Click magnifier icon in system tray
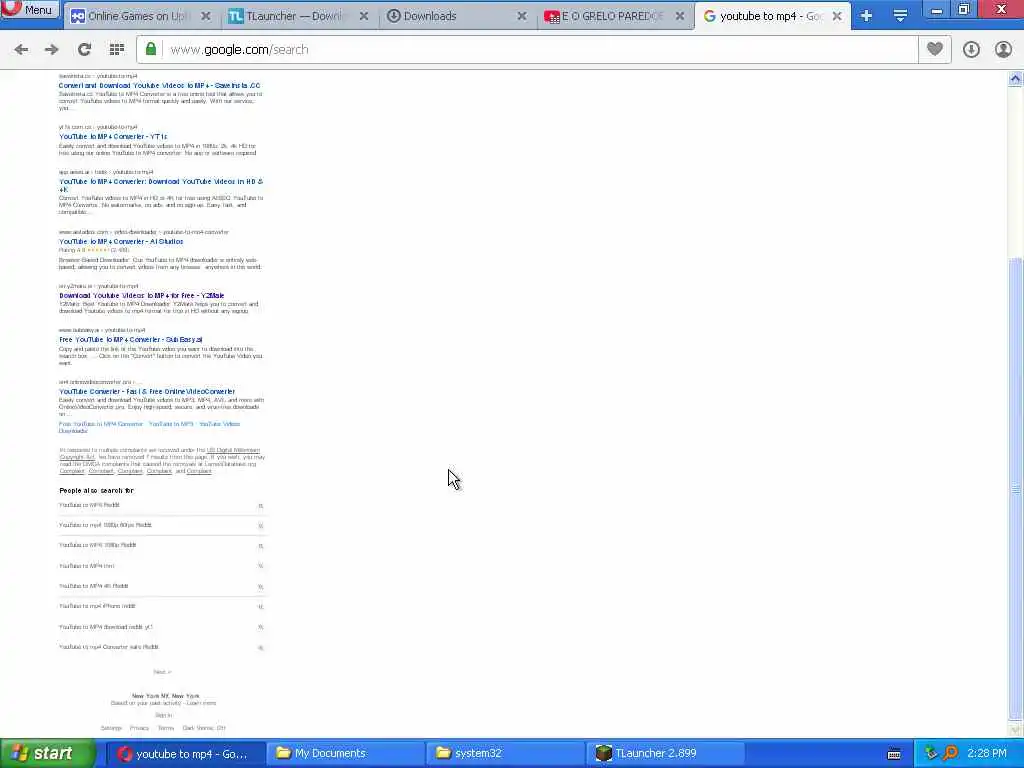The width and height of the screenshot is (1024, 768). click(x=950, y=754)
